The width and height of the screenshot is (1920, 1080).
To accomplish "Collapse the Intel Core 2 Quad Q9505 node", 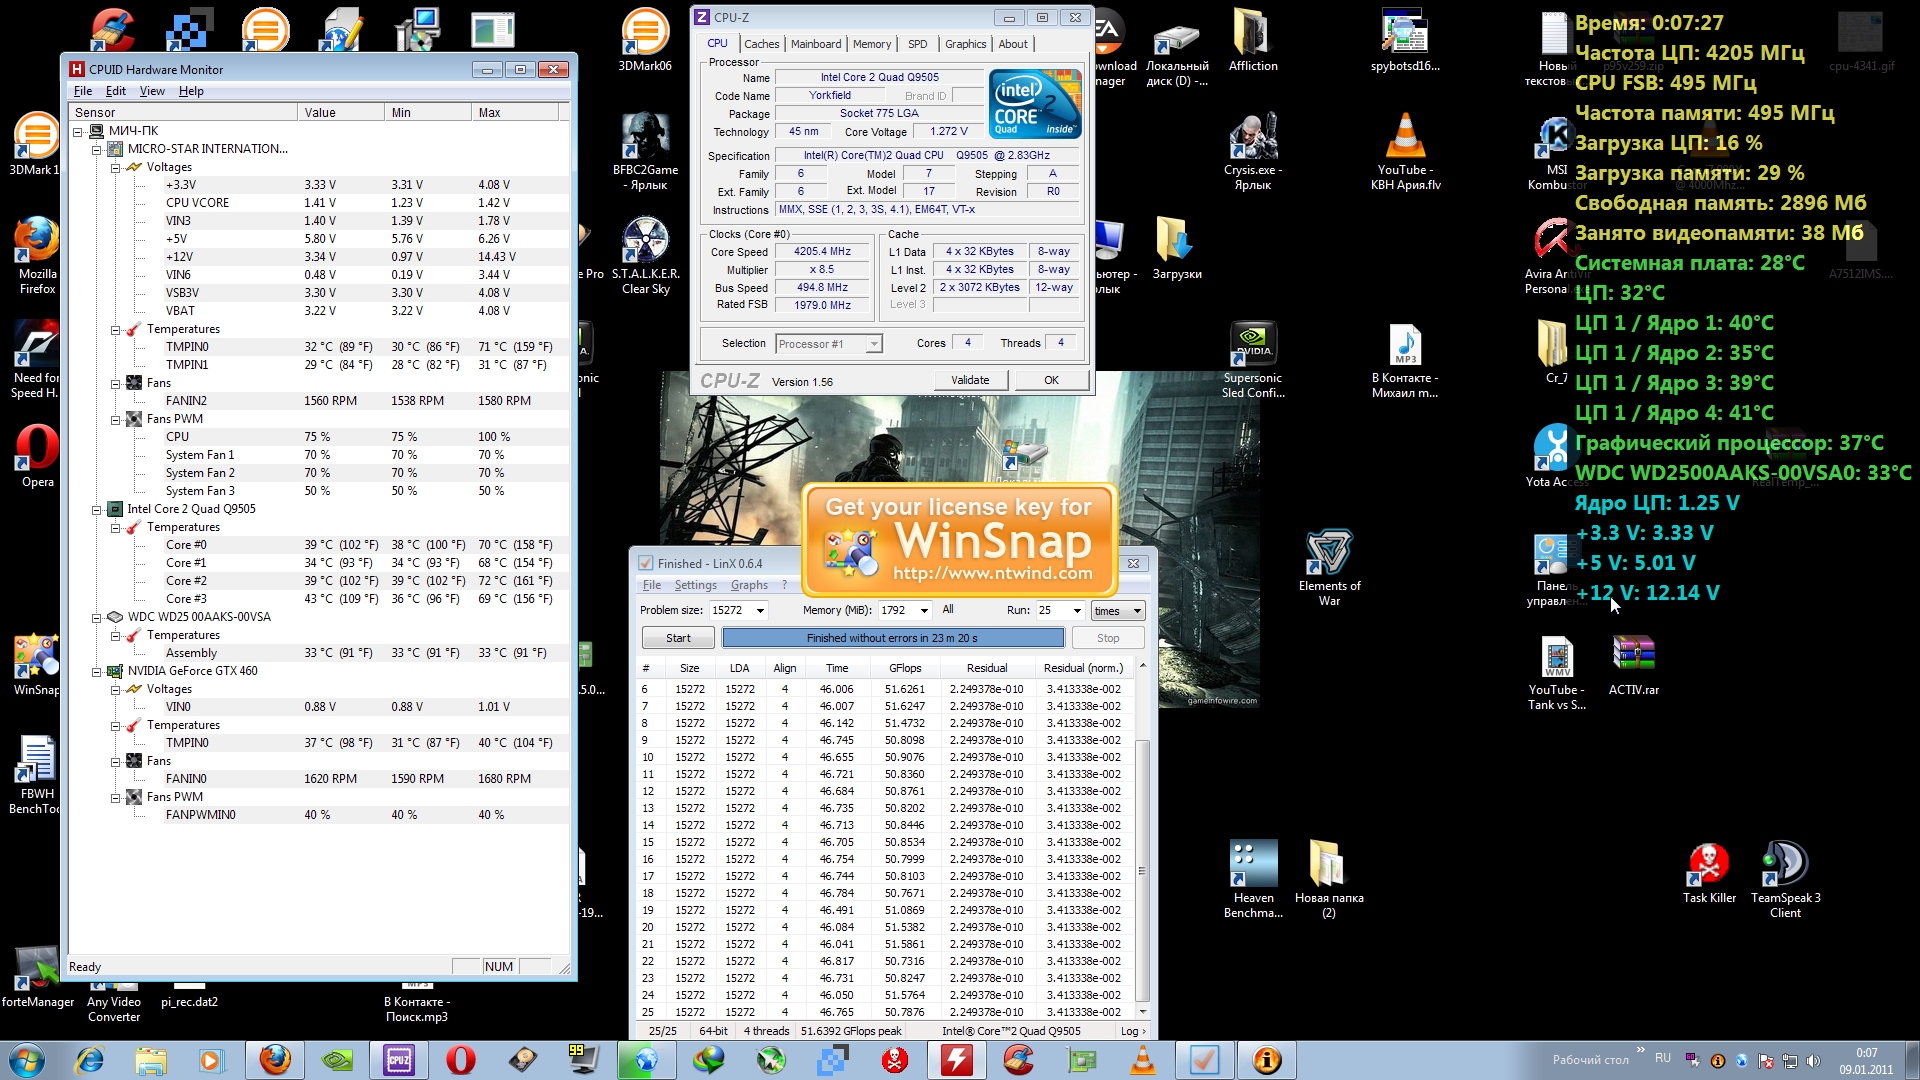I will pos(97,509).
